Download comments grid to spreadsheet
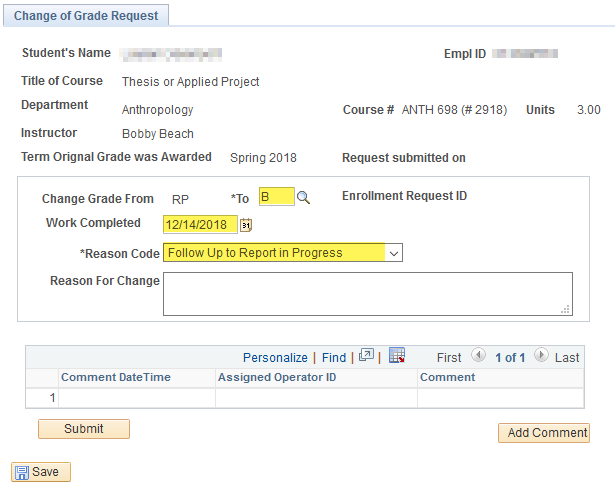 pos(397,355)
